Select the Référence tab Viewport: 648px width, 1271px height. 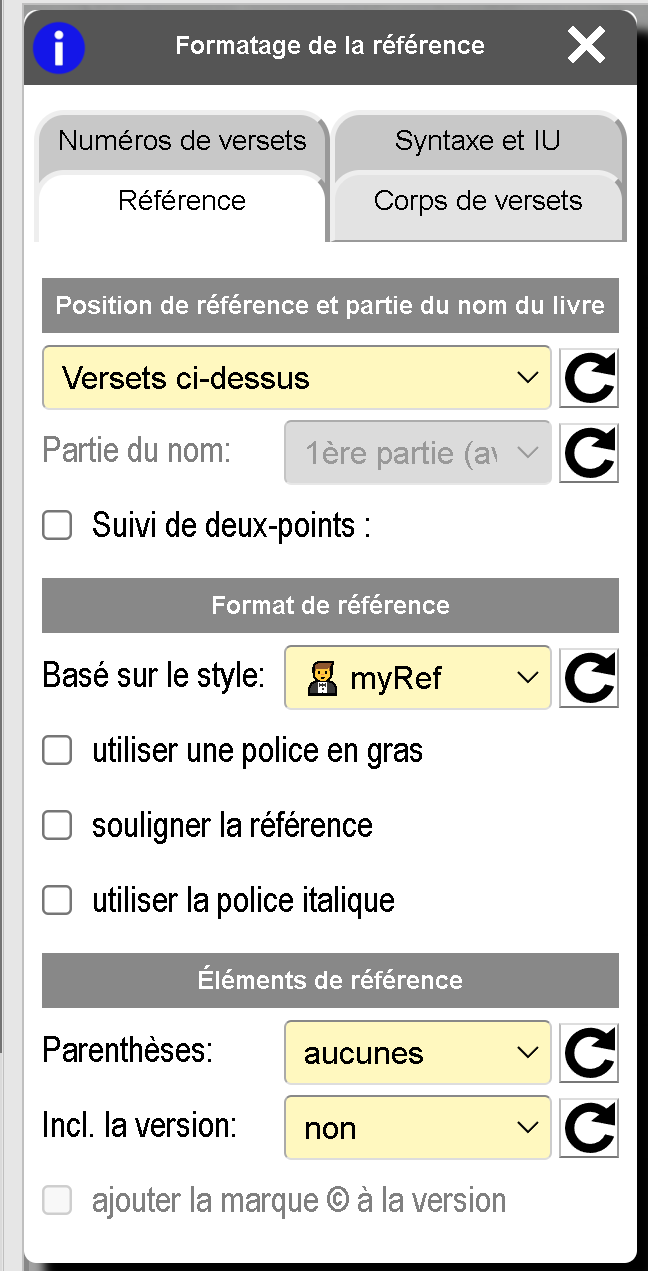click(182, 201)
